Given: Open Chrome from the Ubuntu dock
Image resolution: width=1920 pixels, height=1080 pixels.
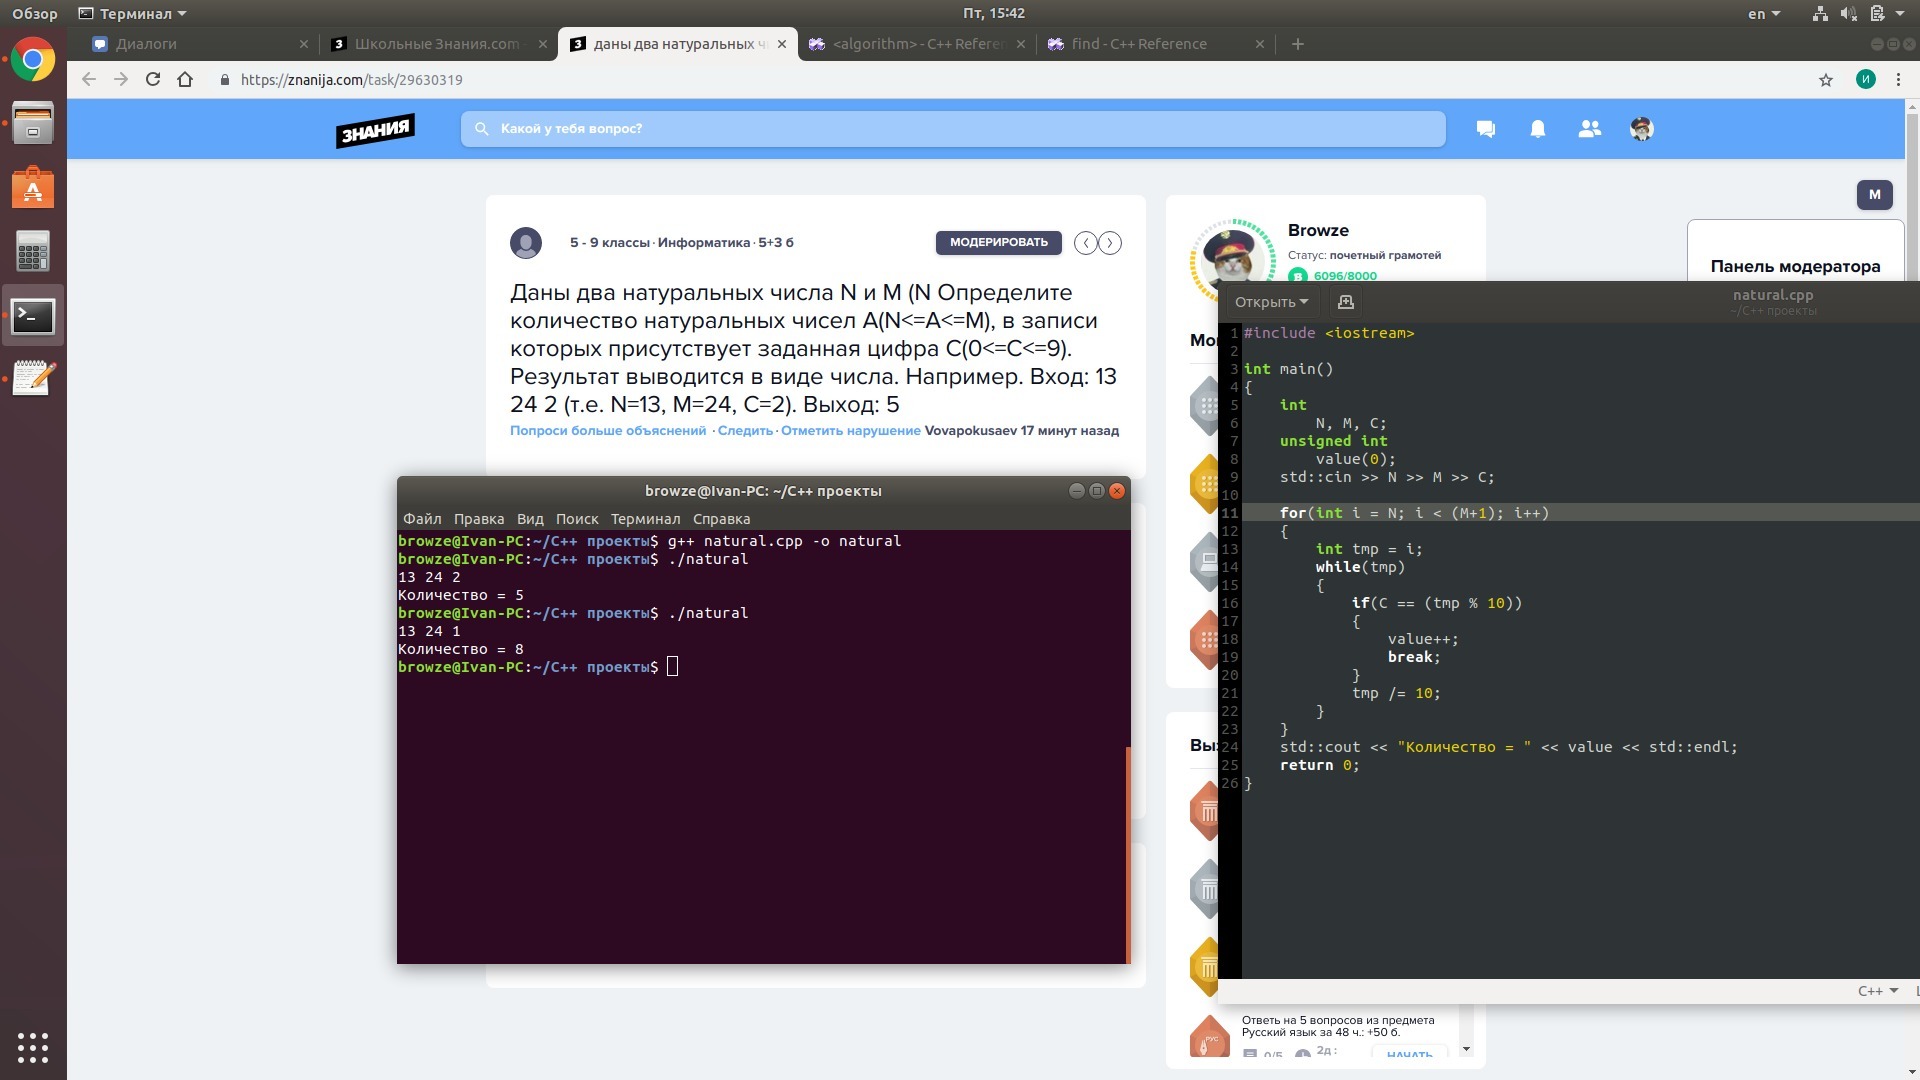Looking at the screenshot, I should 33,60.
